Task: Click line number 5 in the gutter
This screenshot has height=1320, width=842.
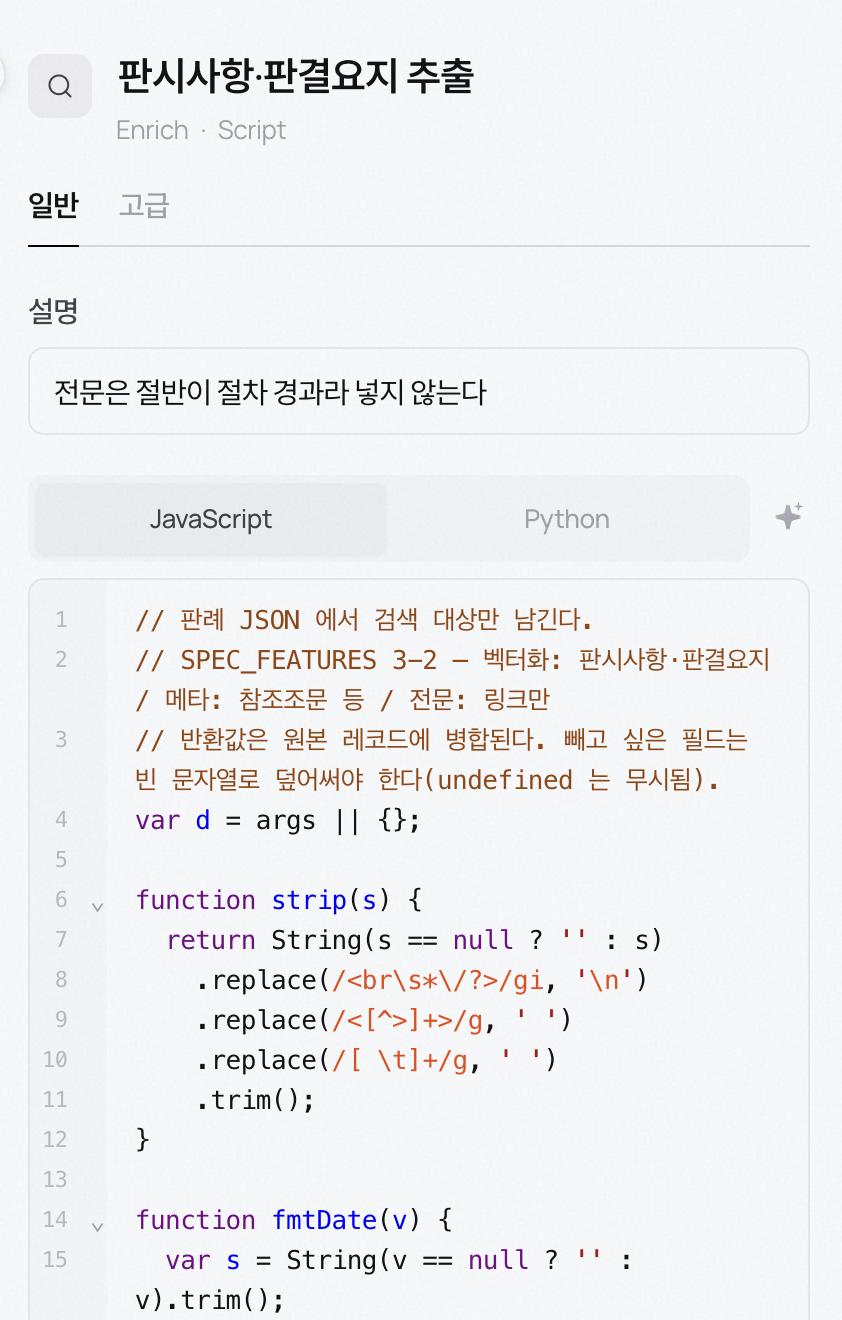Action: [61, 860]
